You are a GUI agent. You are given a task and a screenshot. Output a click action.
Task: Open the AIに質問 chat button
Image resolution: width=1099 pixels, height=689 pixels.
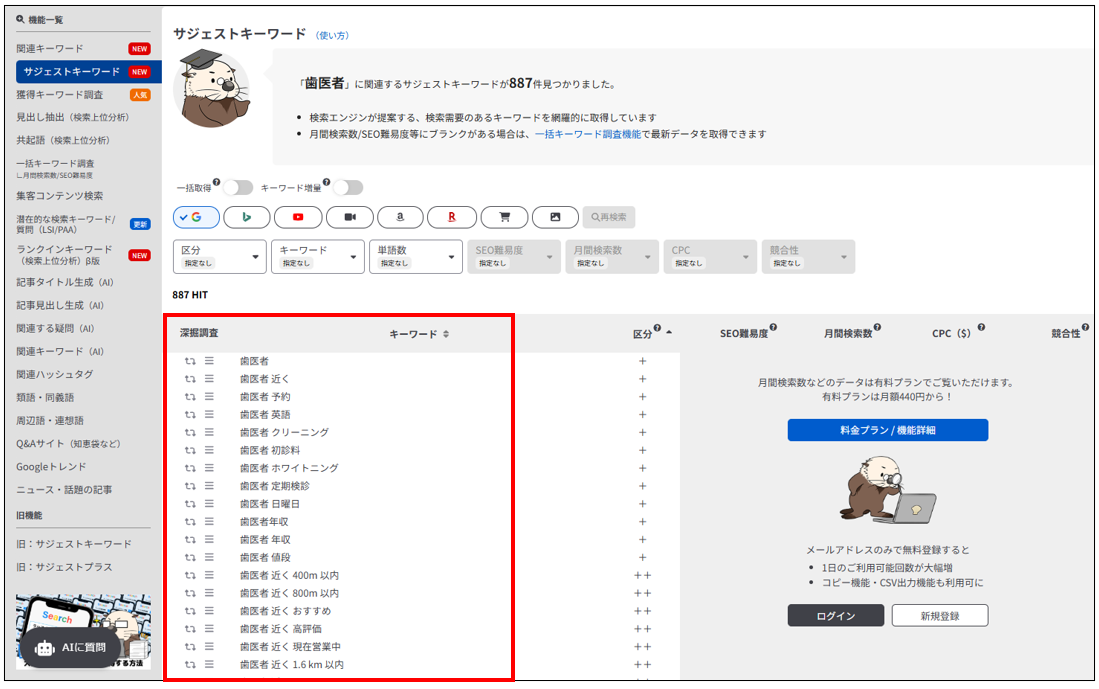pos(70,648)
